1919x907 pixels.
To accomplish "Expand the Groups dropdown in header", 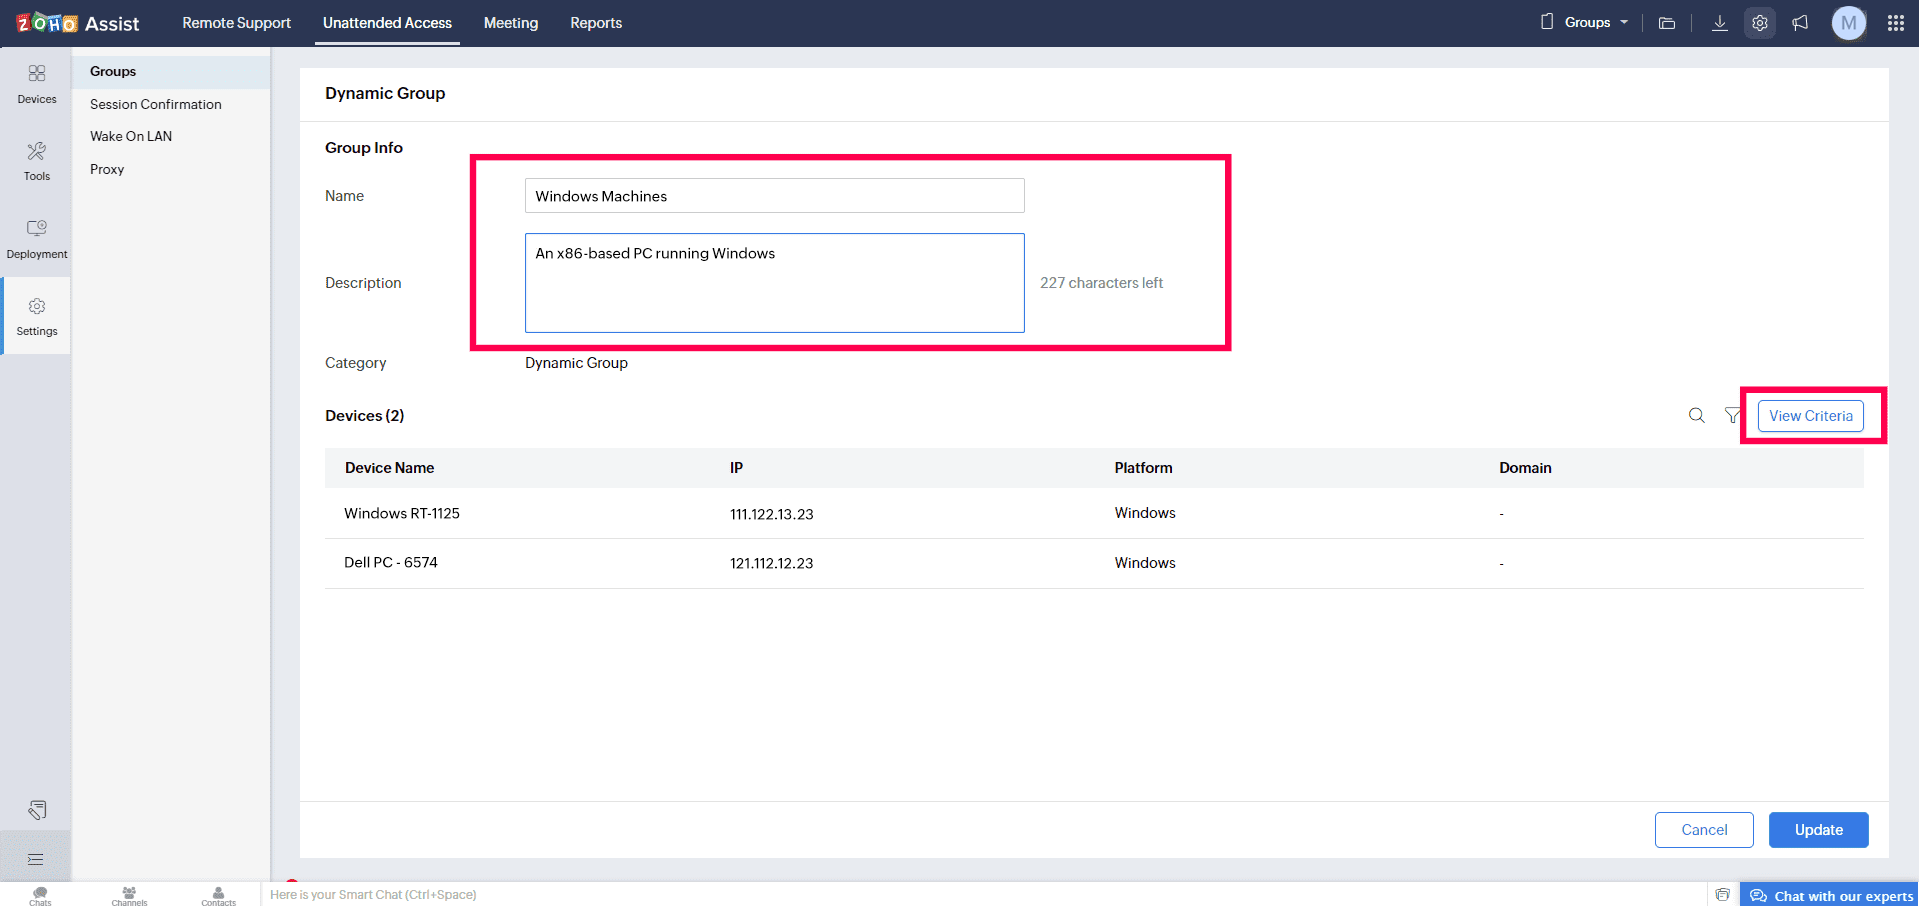I will (1586, 23).
